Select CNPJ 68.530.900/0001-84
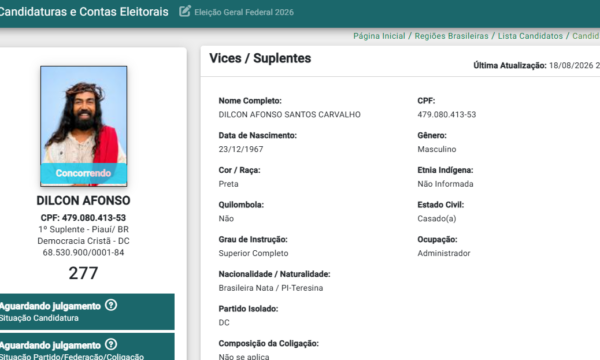 [83, 252]
